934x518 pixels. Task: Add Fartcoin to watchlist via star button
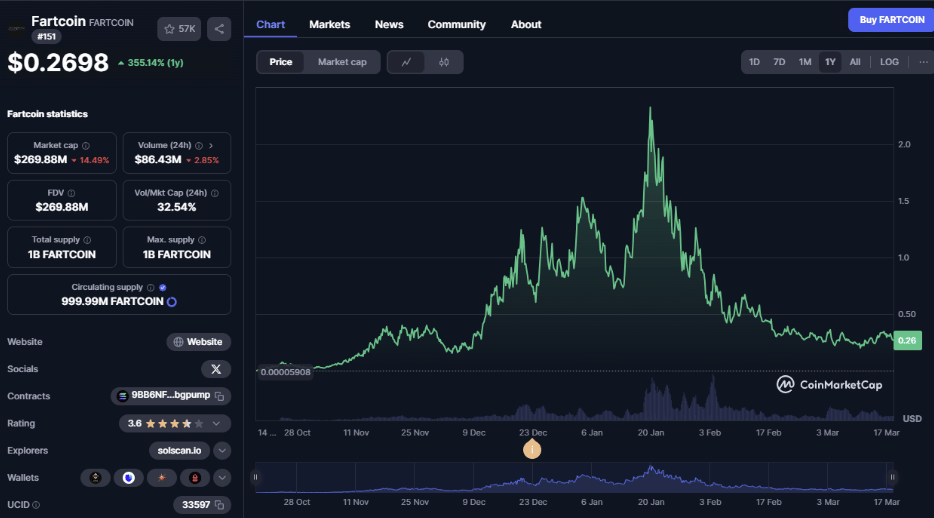click(180, 29)
